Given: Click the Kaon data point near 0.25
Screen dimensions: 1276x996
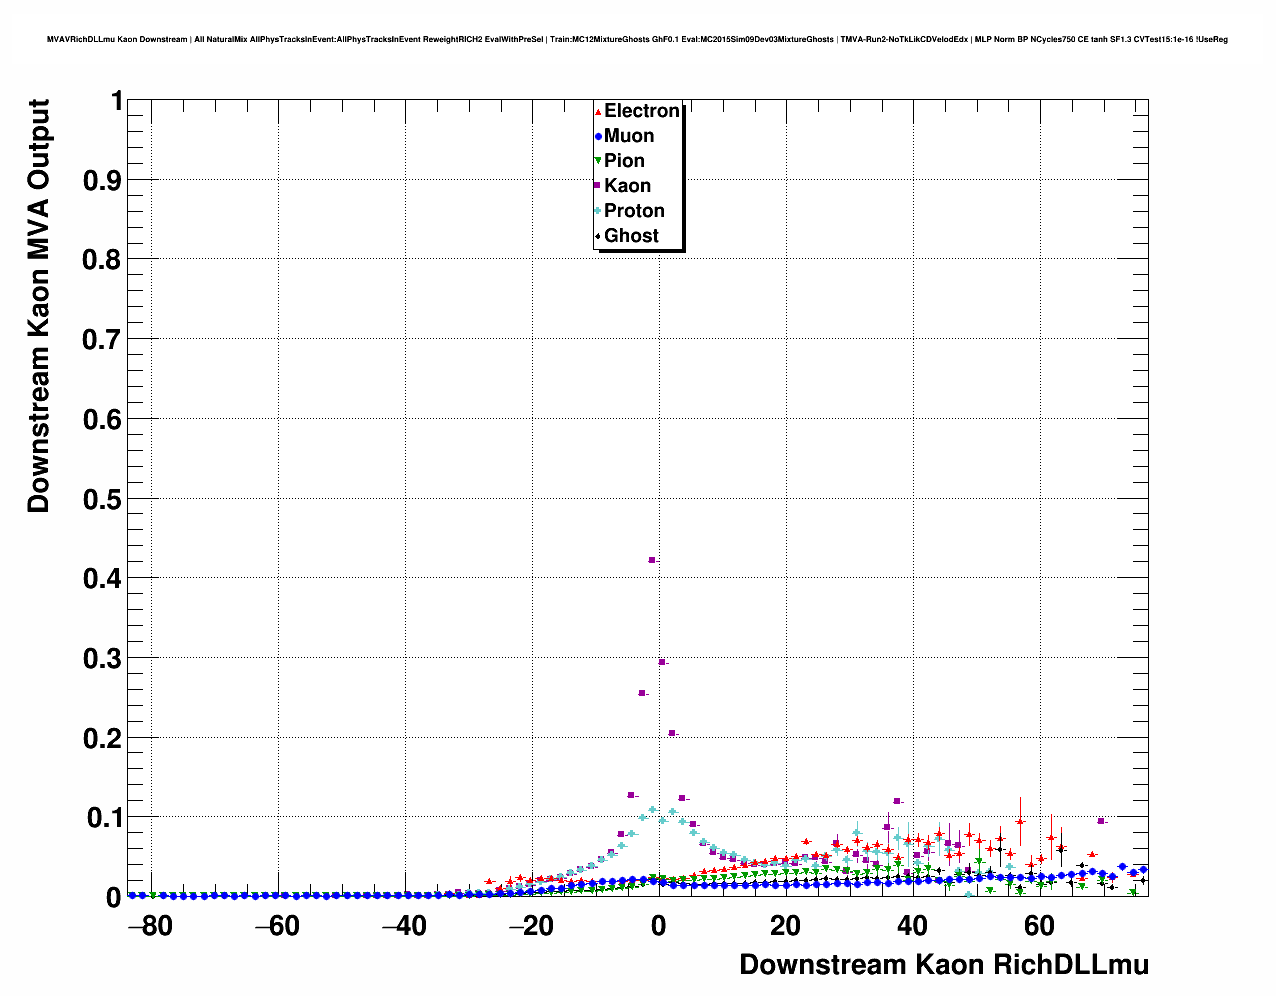Looking at the screenshot, I should tap(642, 693).
